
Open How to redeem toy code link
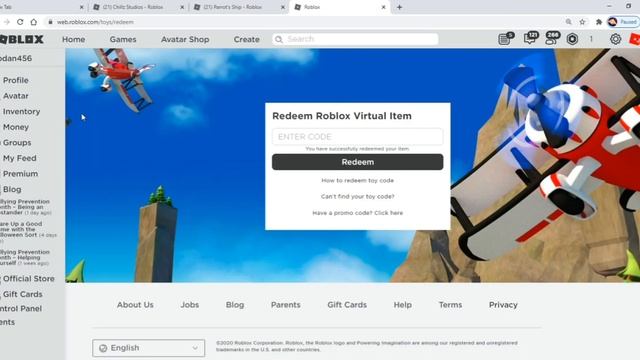[x=358, y=180]
